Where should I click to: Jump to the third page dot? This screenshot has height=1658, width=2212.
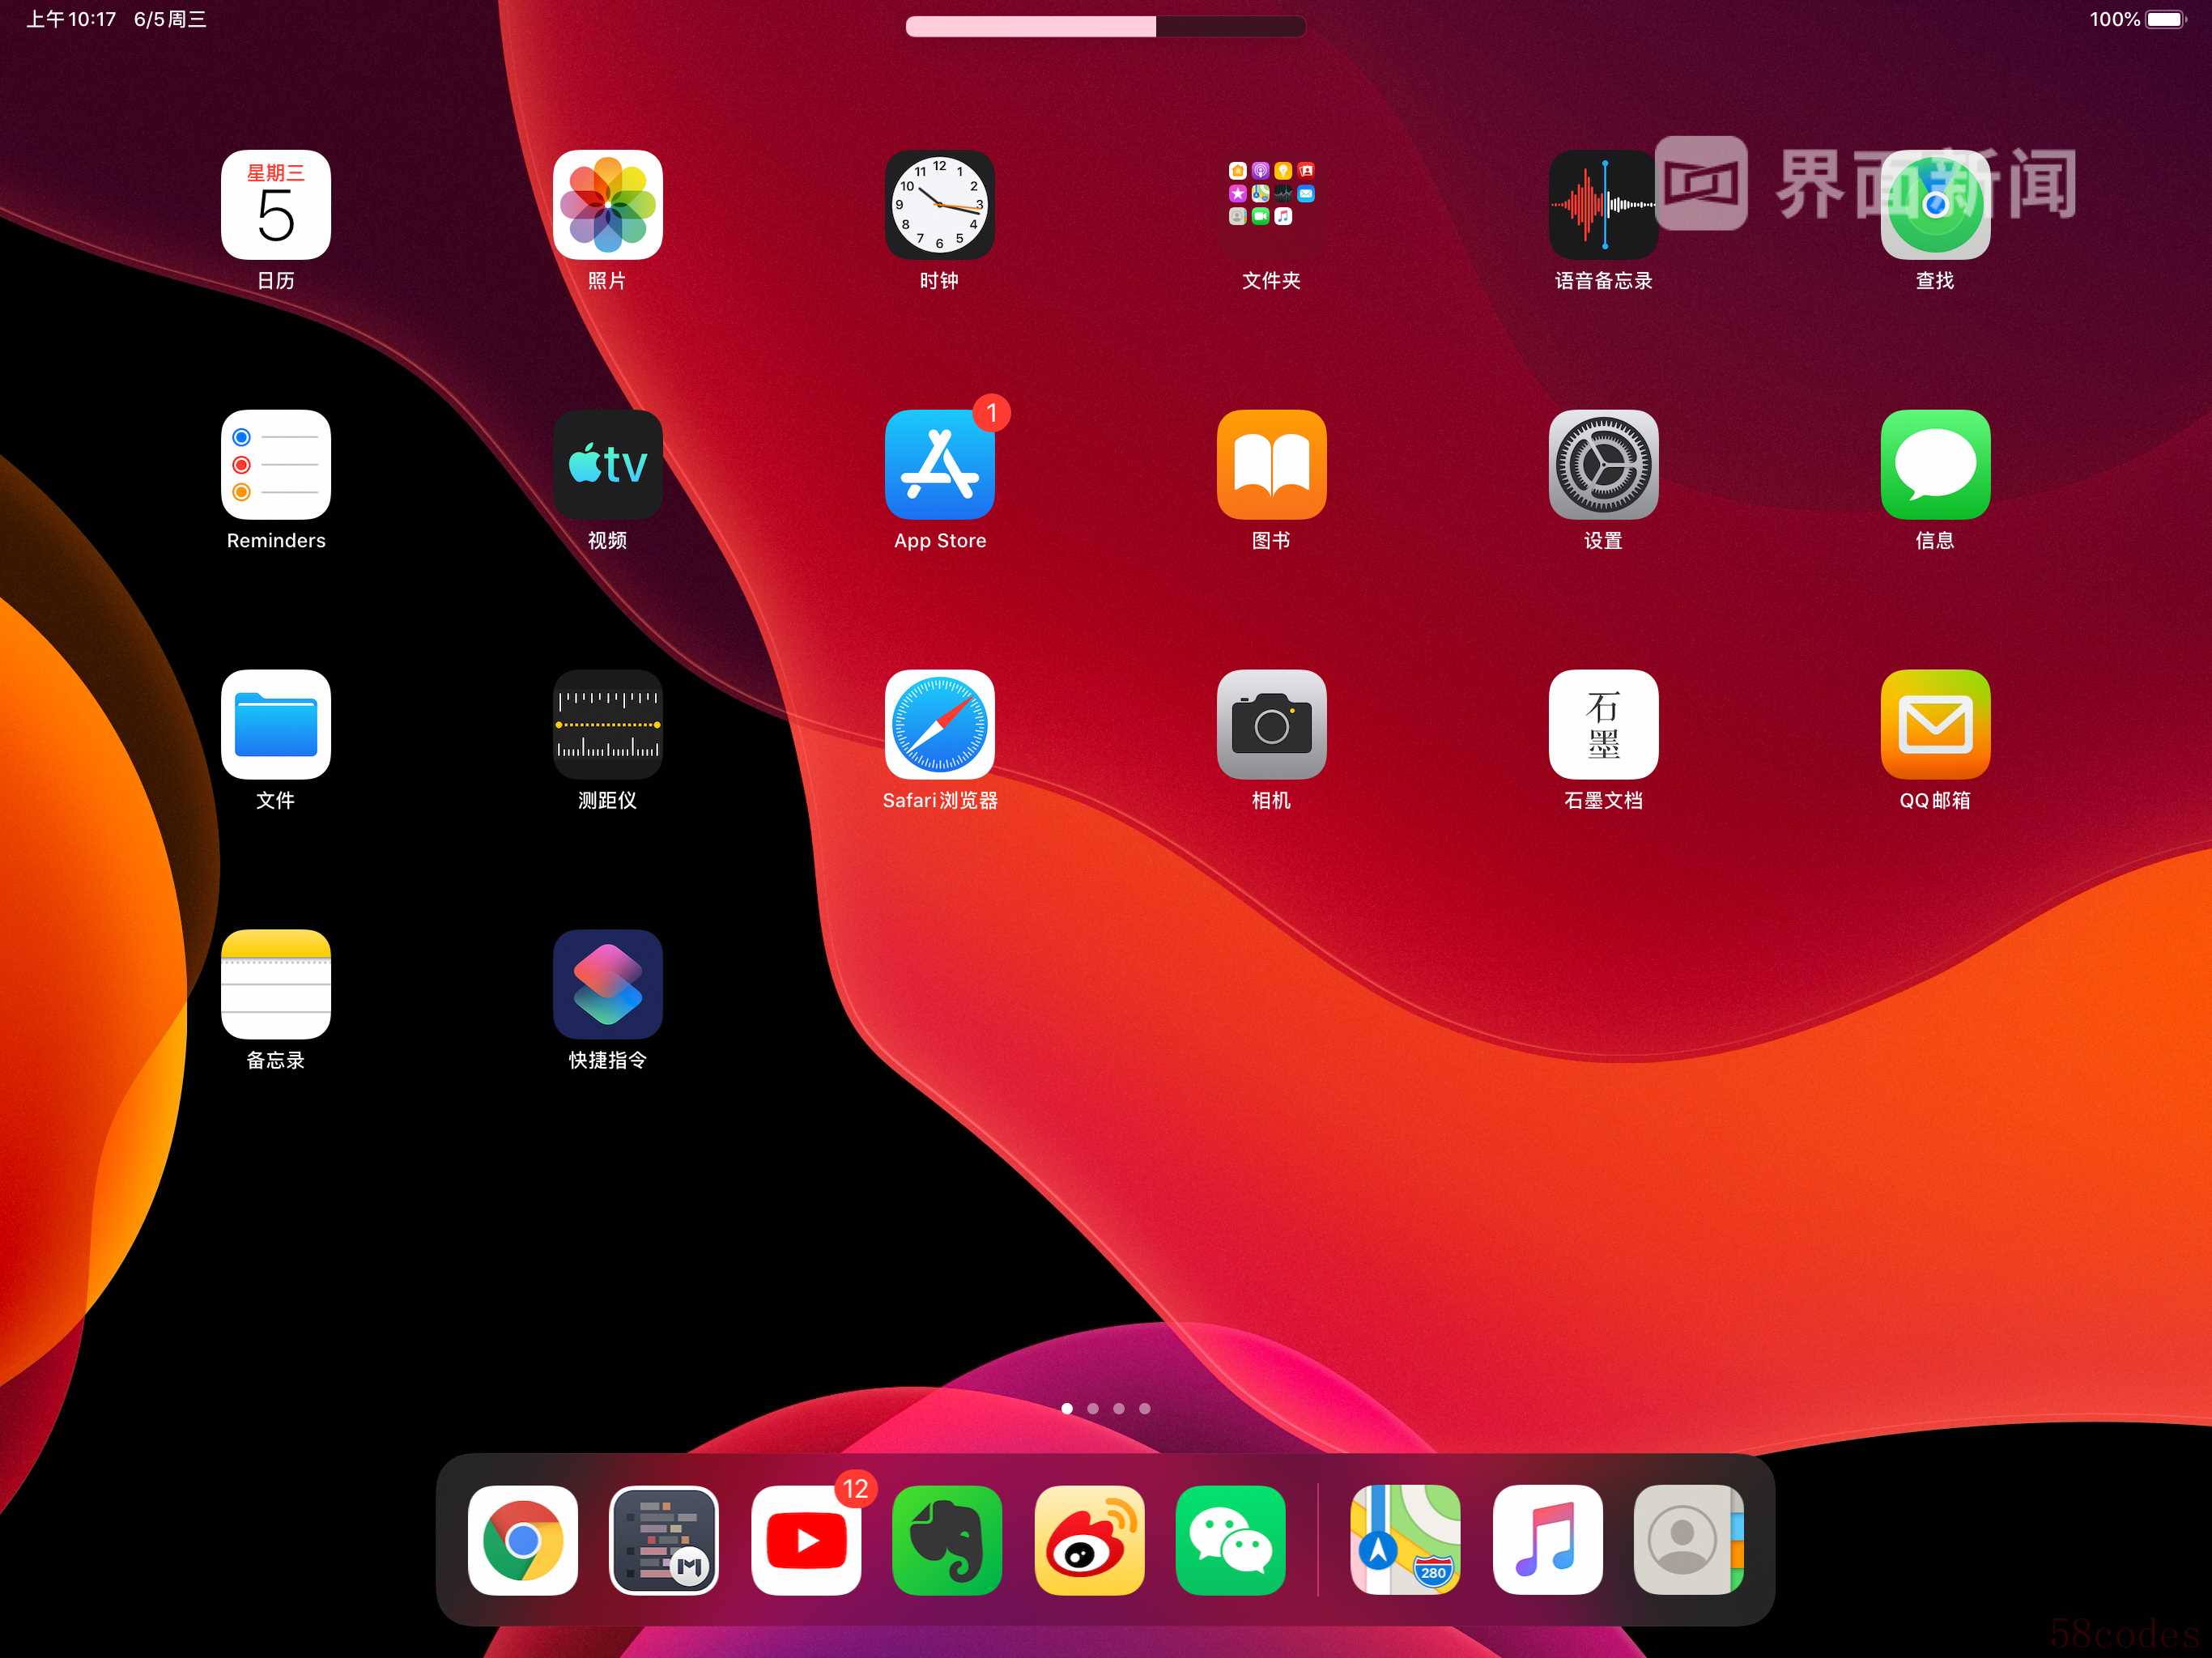click(1119, 1408)
